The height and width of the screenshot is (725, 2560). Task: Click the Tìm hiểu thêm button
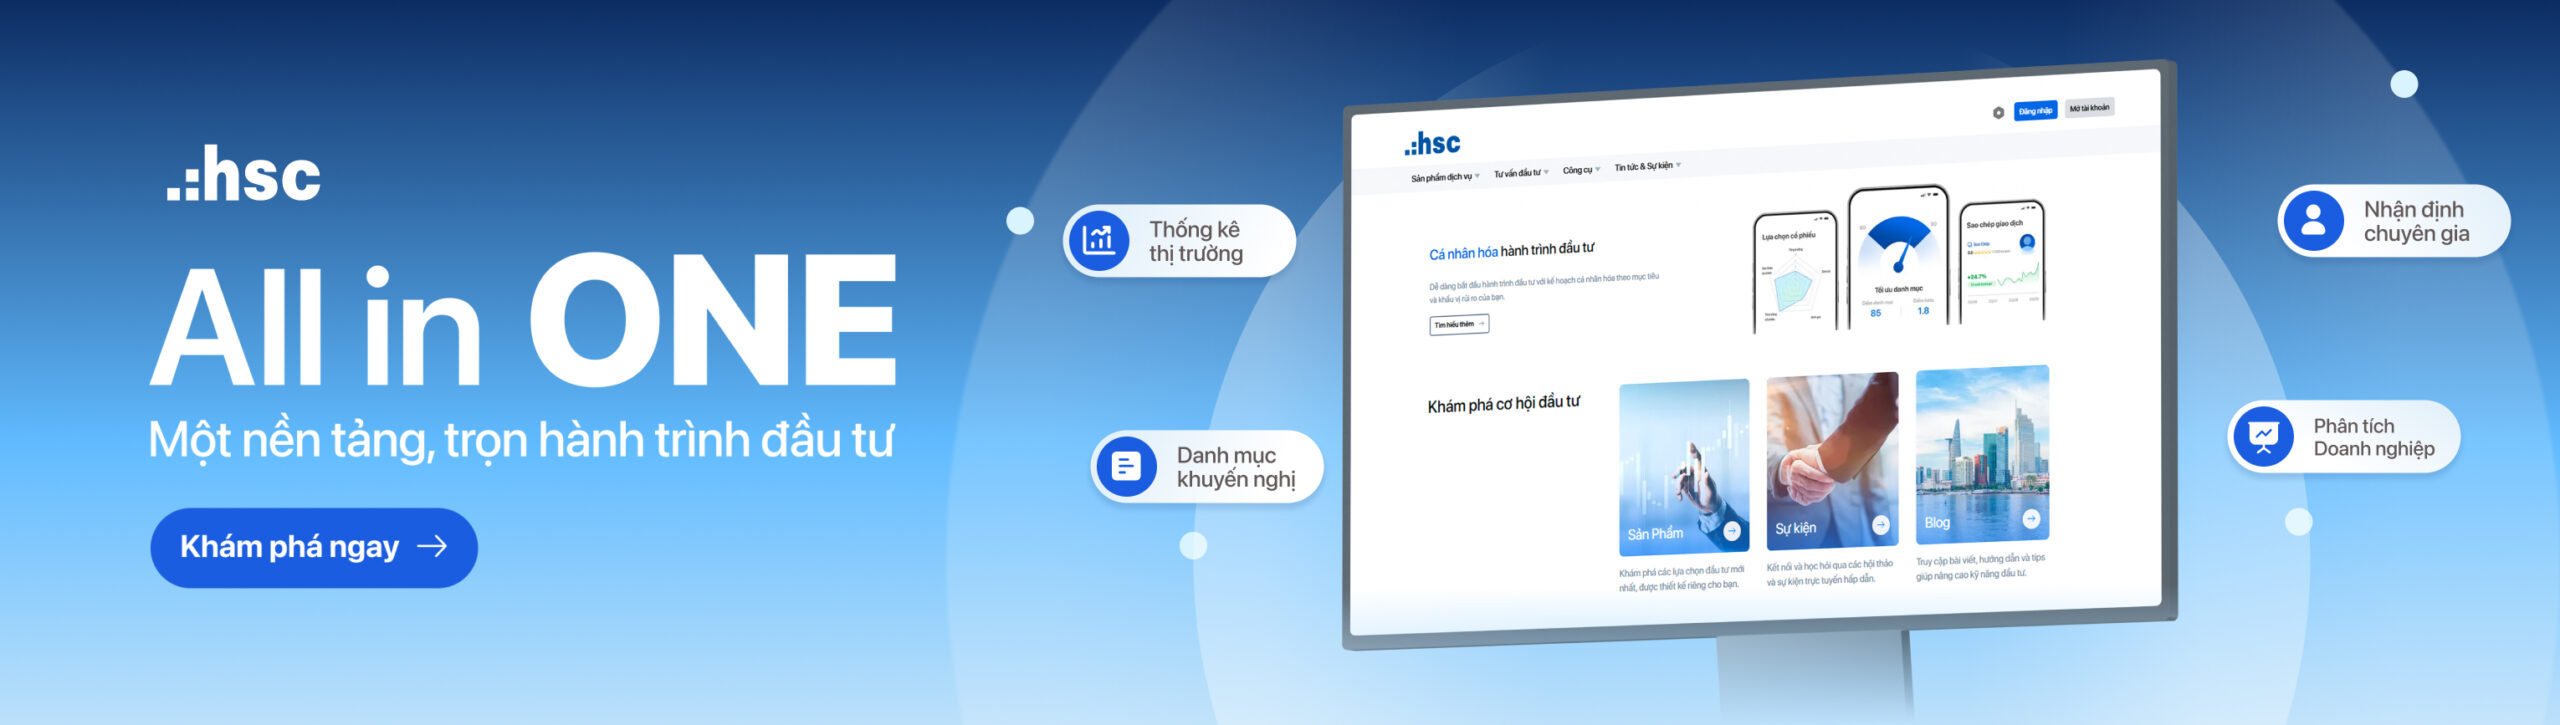[x=1459, y=324]
